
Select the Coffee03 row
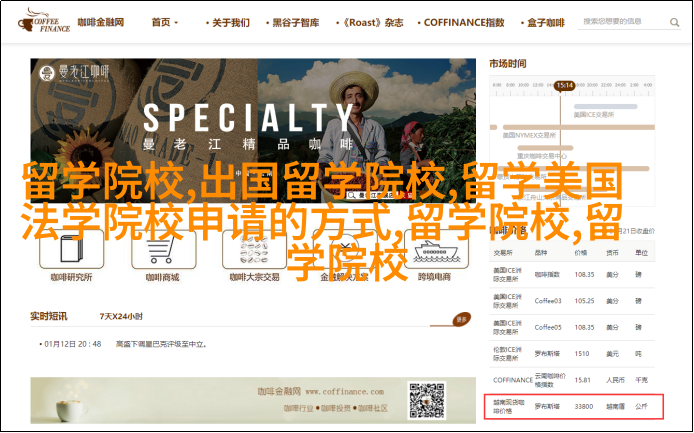572,301
